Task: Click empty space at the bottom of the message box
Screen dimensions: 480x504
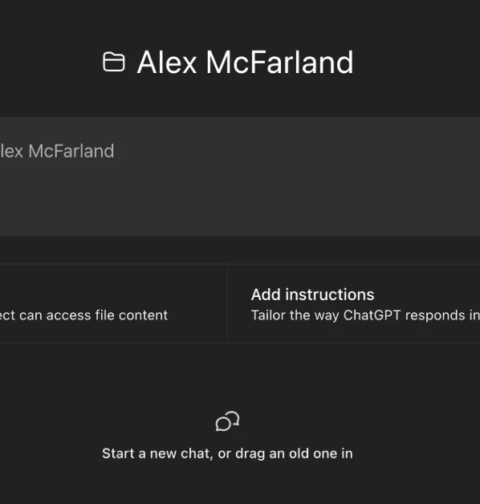Action: pos(240,213)
